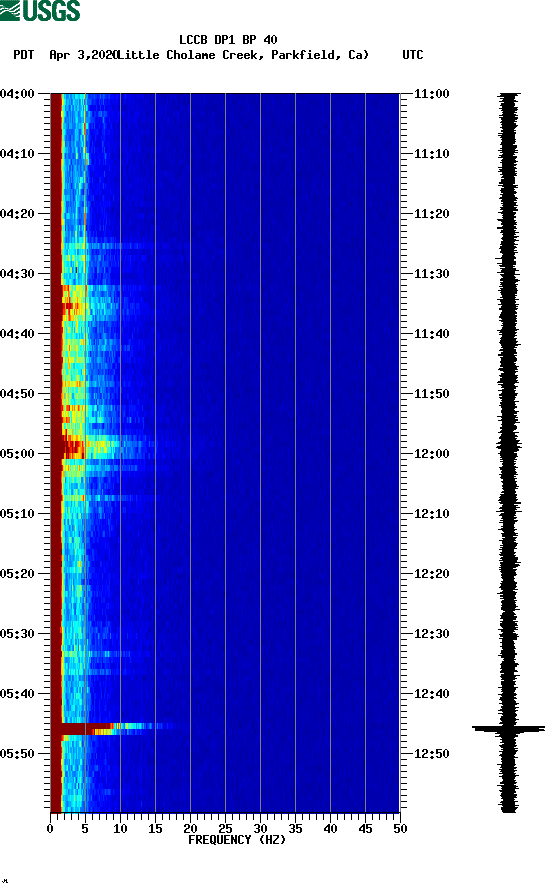Click the 04:00 PDT time label
This screenshot has width=552, height=892.
(x=18, y=94)
